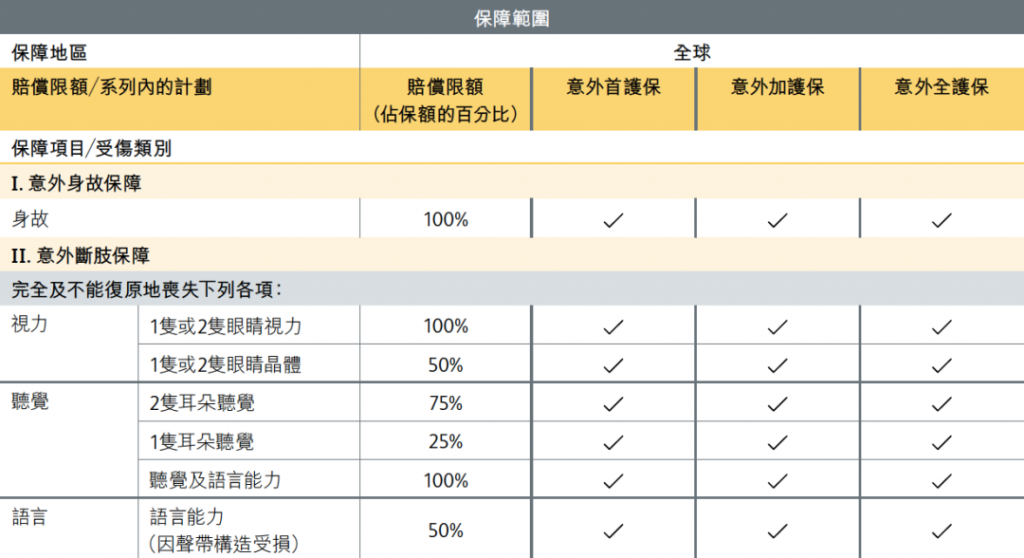
Task: Click 1隻或2隻眼睛視力 checkmark under 意外加護保
Action: coord(777,327)
